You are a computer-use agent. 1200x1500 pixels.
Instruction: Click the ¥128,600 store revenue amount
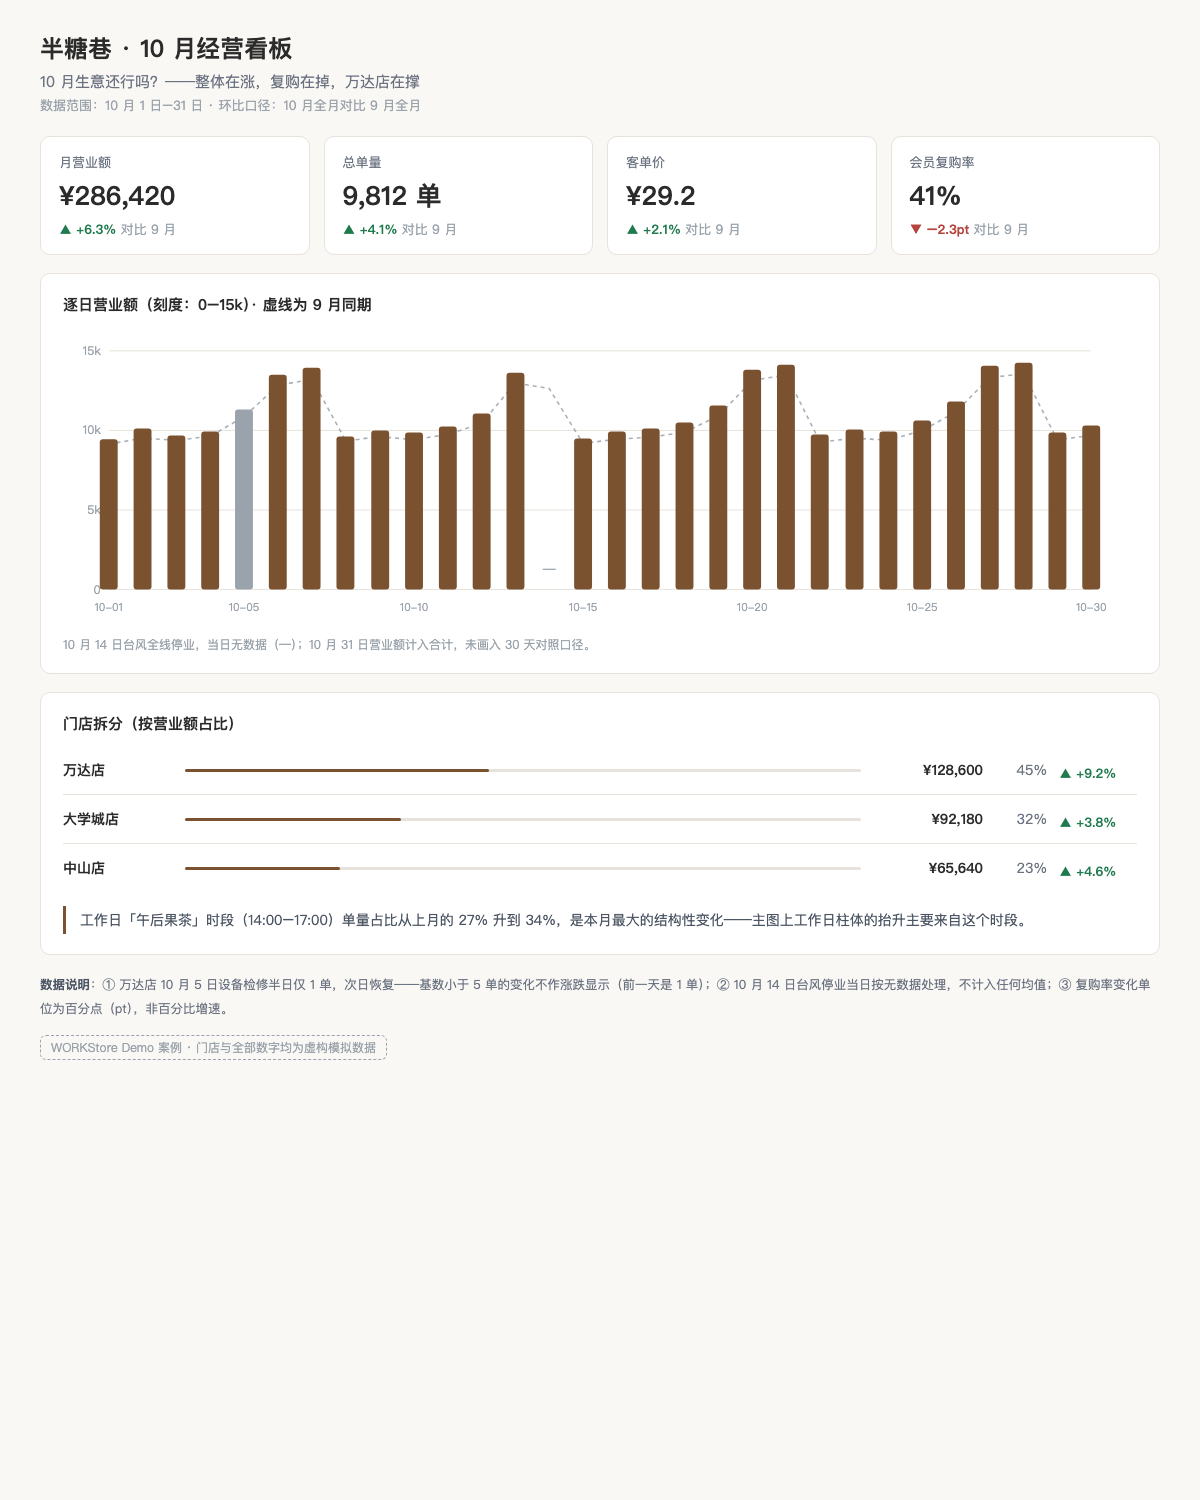[x=953, y=770]
